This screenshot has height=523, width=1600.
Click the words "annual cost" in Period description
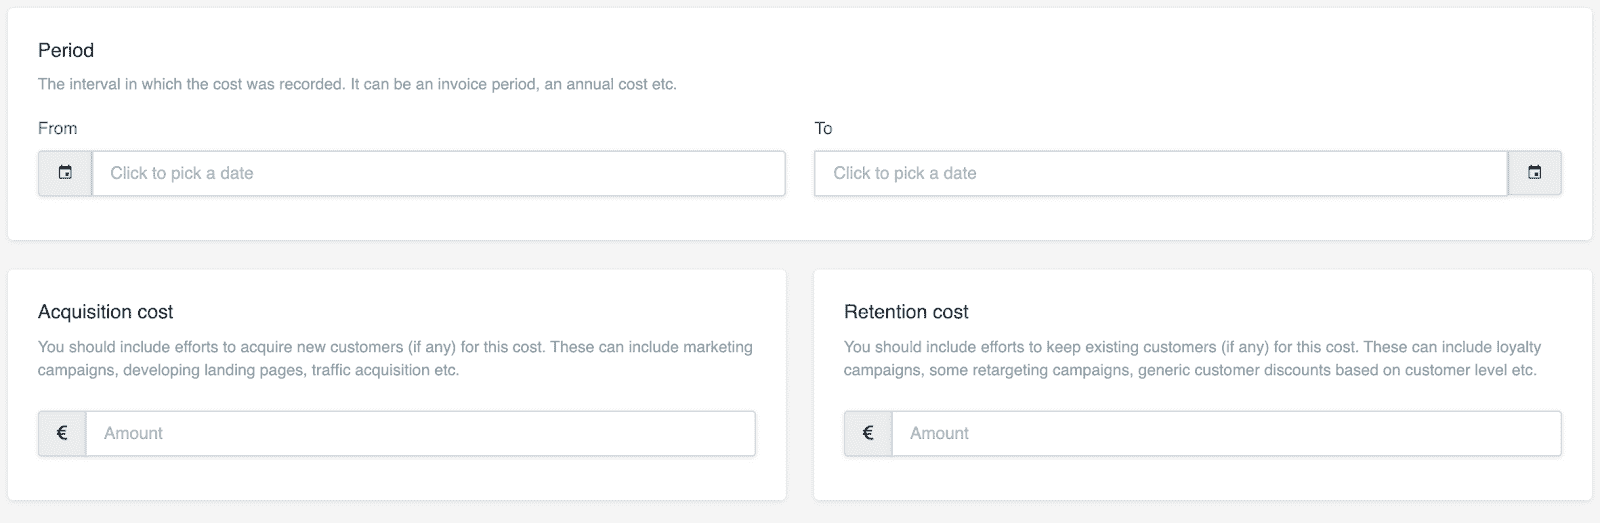point(607,84)
